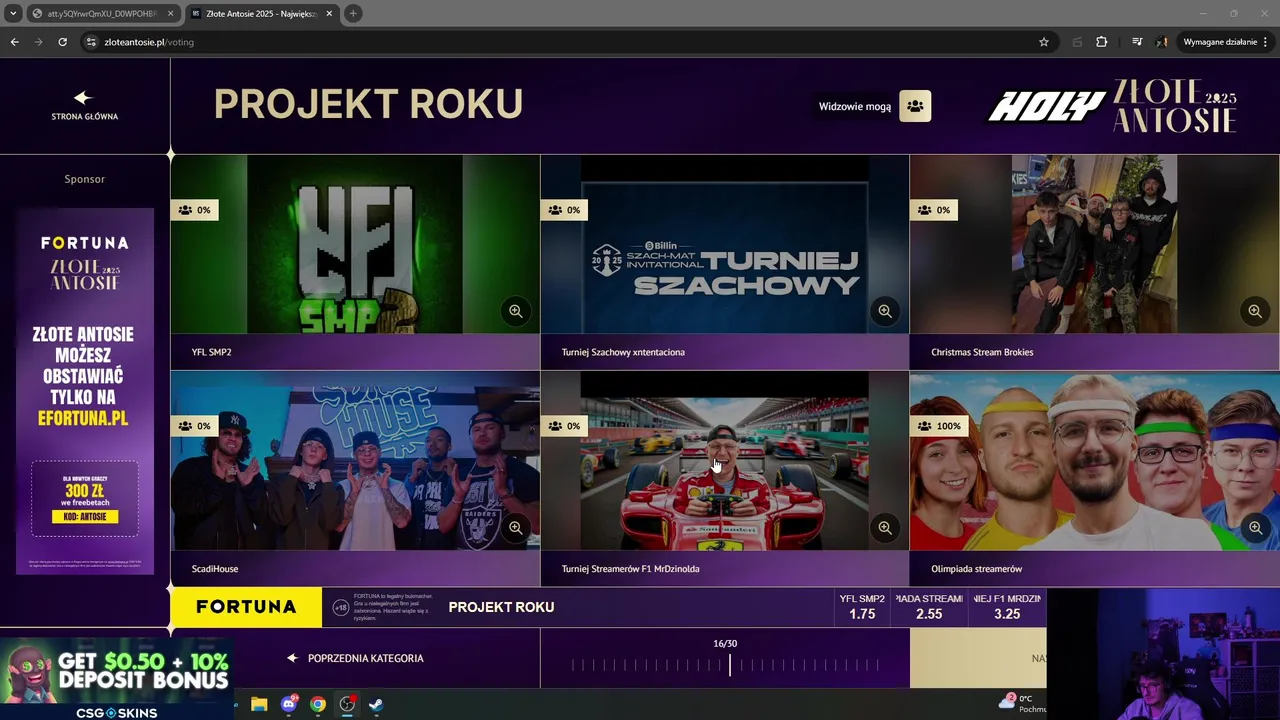The width and height of the screenshot is (1280, 720).
Task: Open the CSG Skins deposit bonus ad
Action: tap(117, 679)
